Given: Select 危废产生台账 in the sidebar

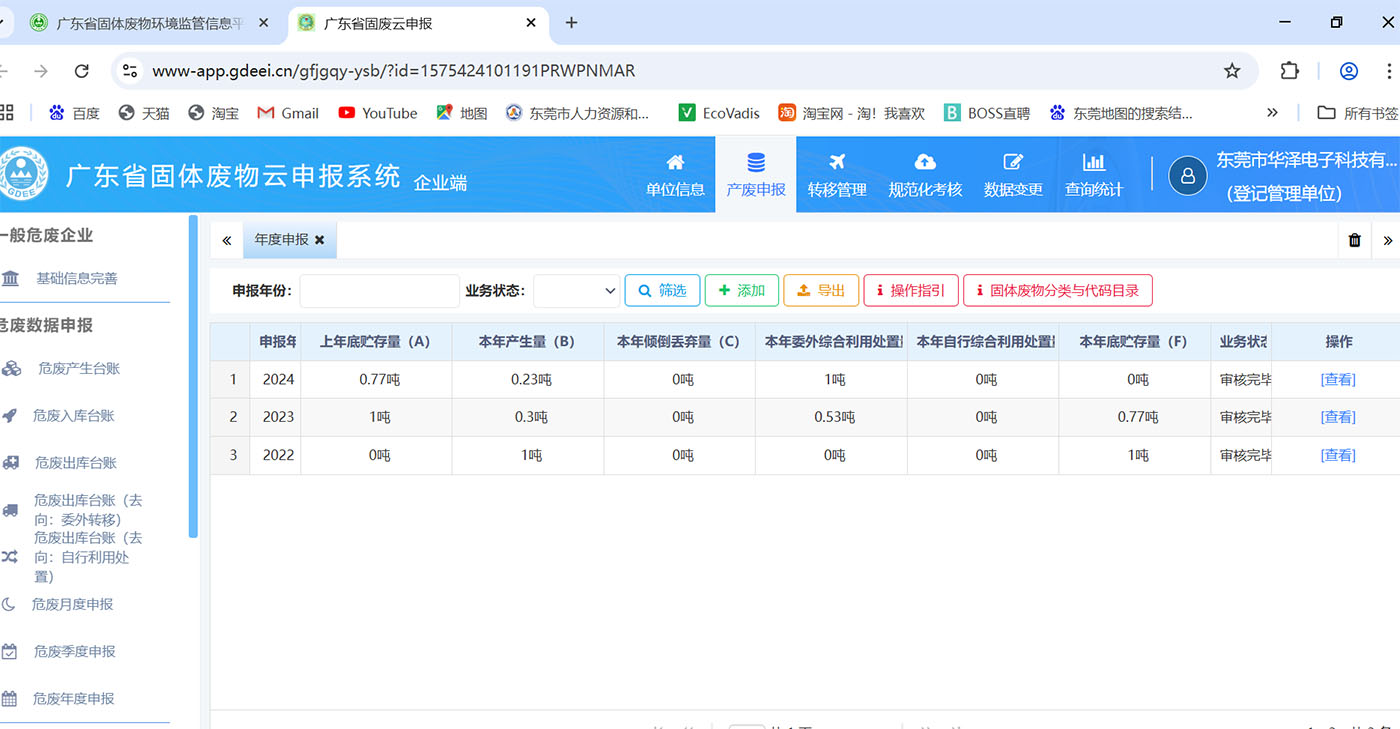Looking at the screenshot, I should pyautogui.click(x=78, y=369).
